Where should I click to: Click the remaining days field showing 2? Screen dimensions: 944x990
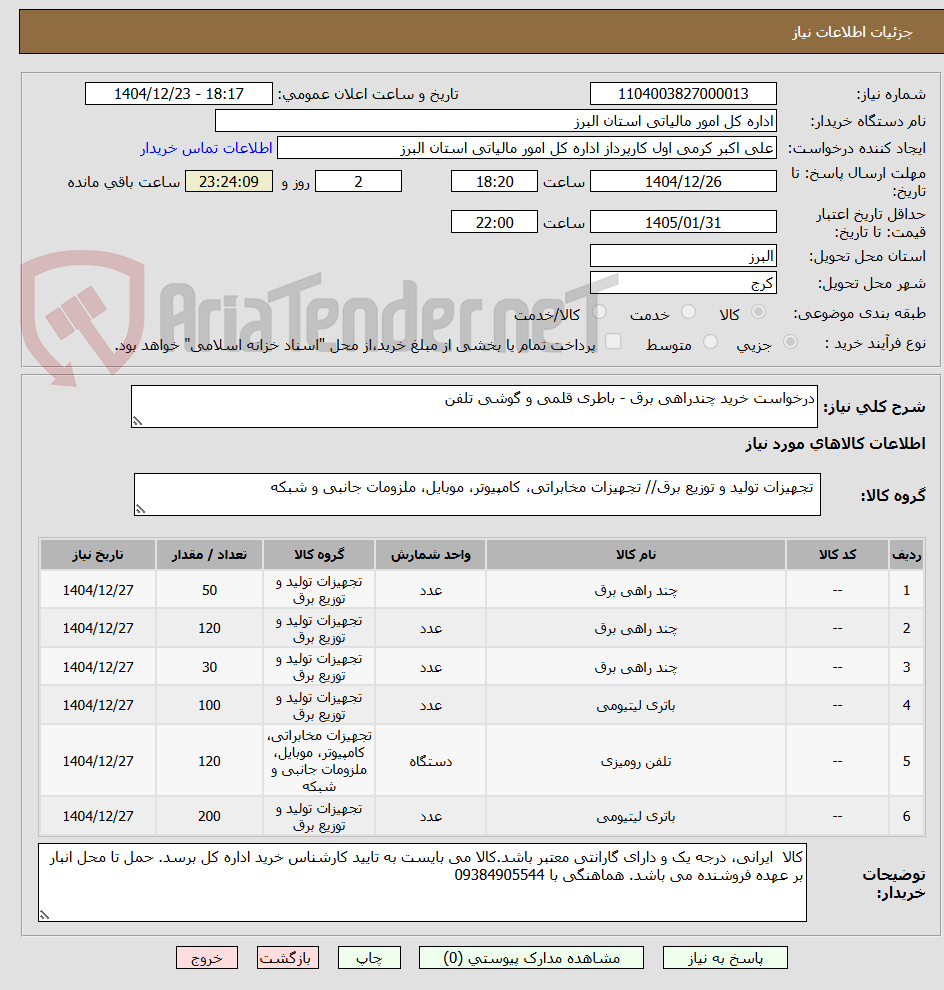[x=359, y=182]
